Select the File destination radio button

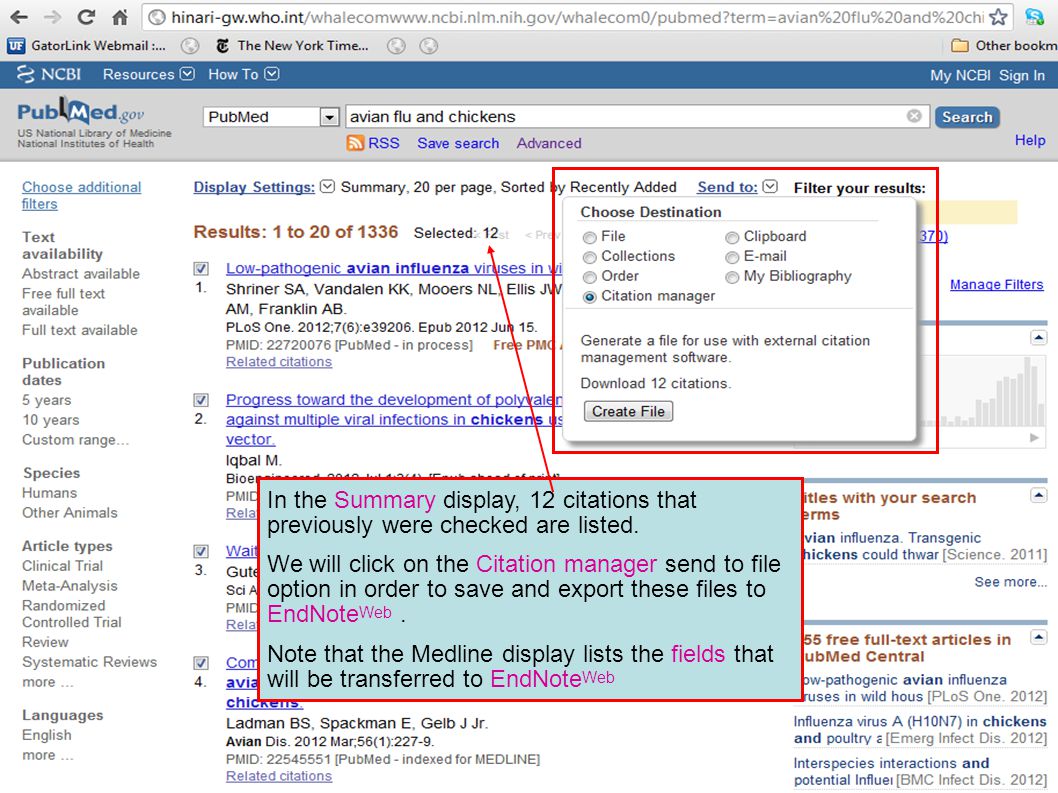pos(590,238)
